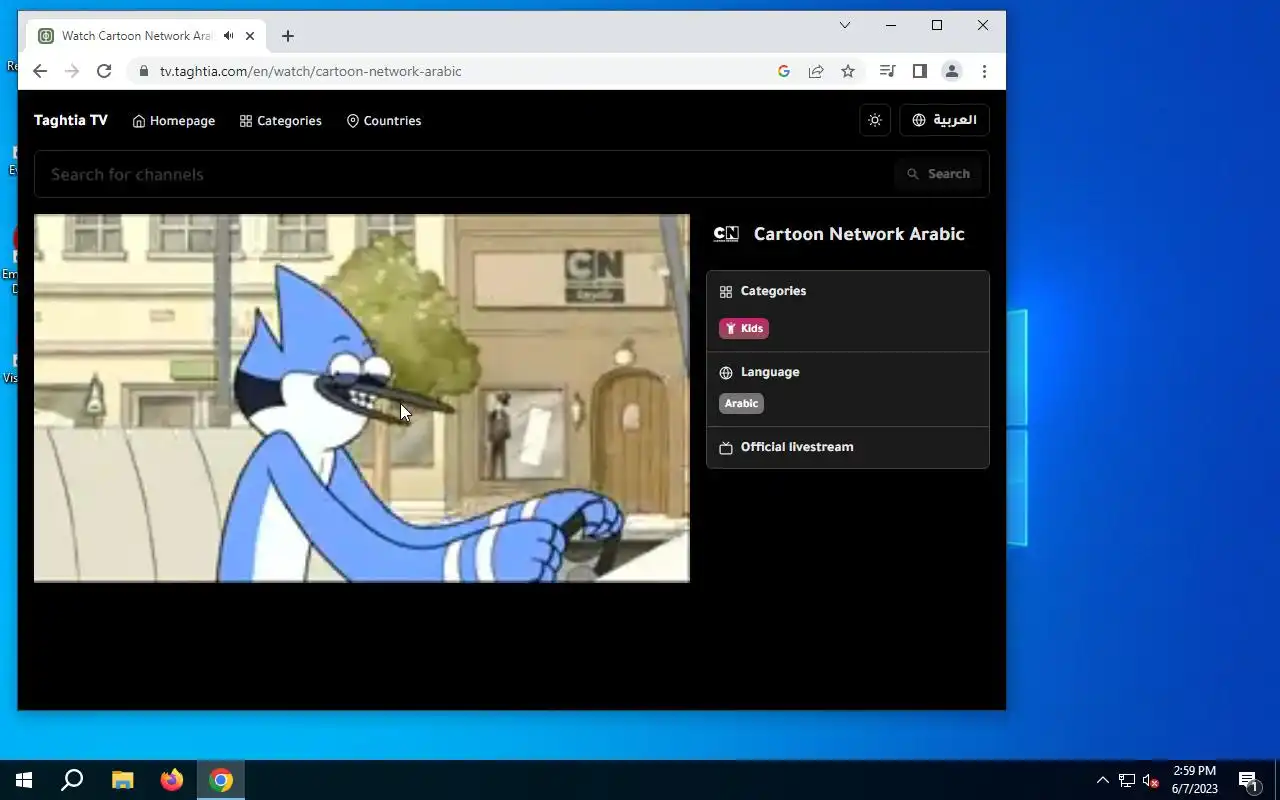Image resolution: width=1280 pixels, height=800 pixels.
Task: Click the Chrome taskbar icon
Action: (221, 780)
